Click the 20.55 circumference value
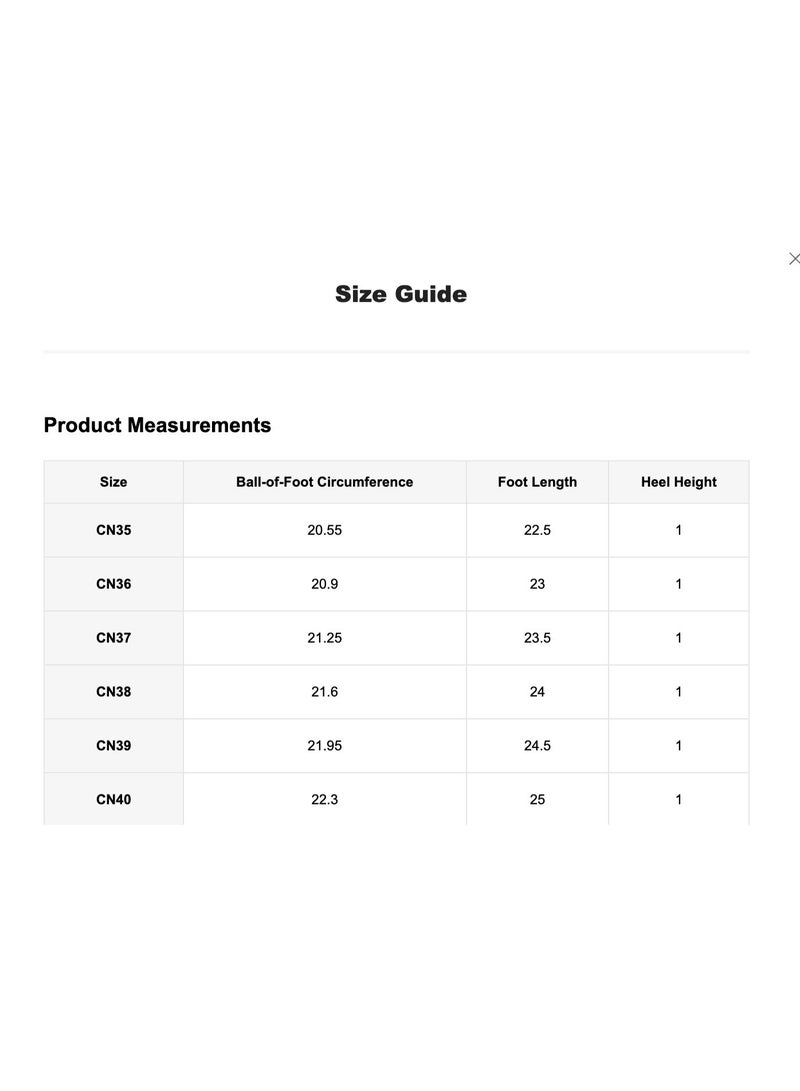The width and height of the screenshot is (800, 1091). pos(324,530)
